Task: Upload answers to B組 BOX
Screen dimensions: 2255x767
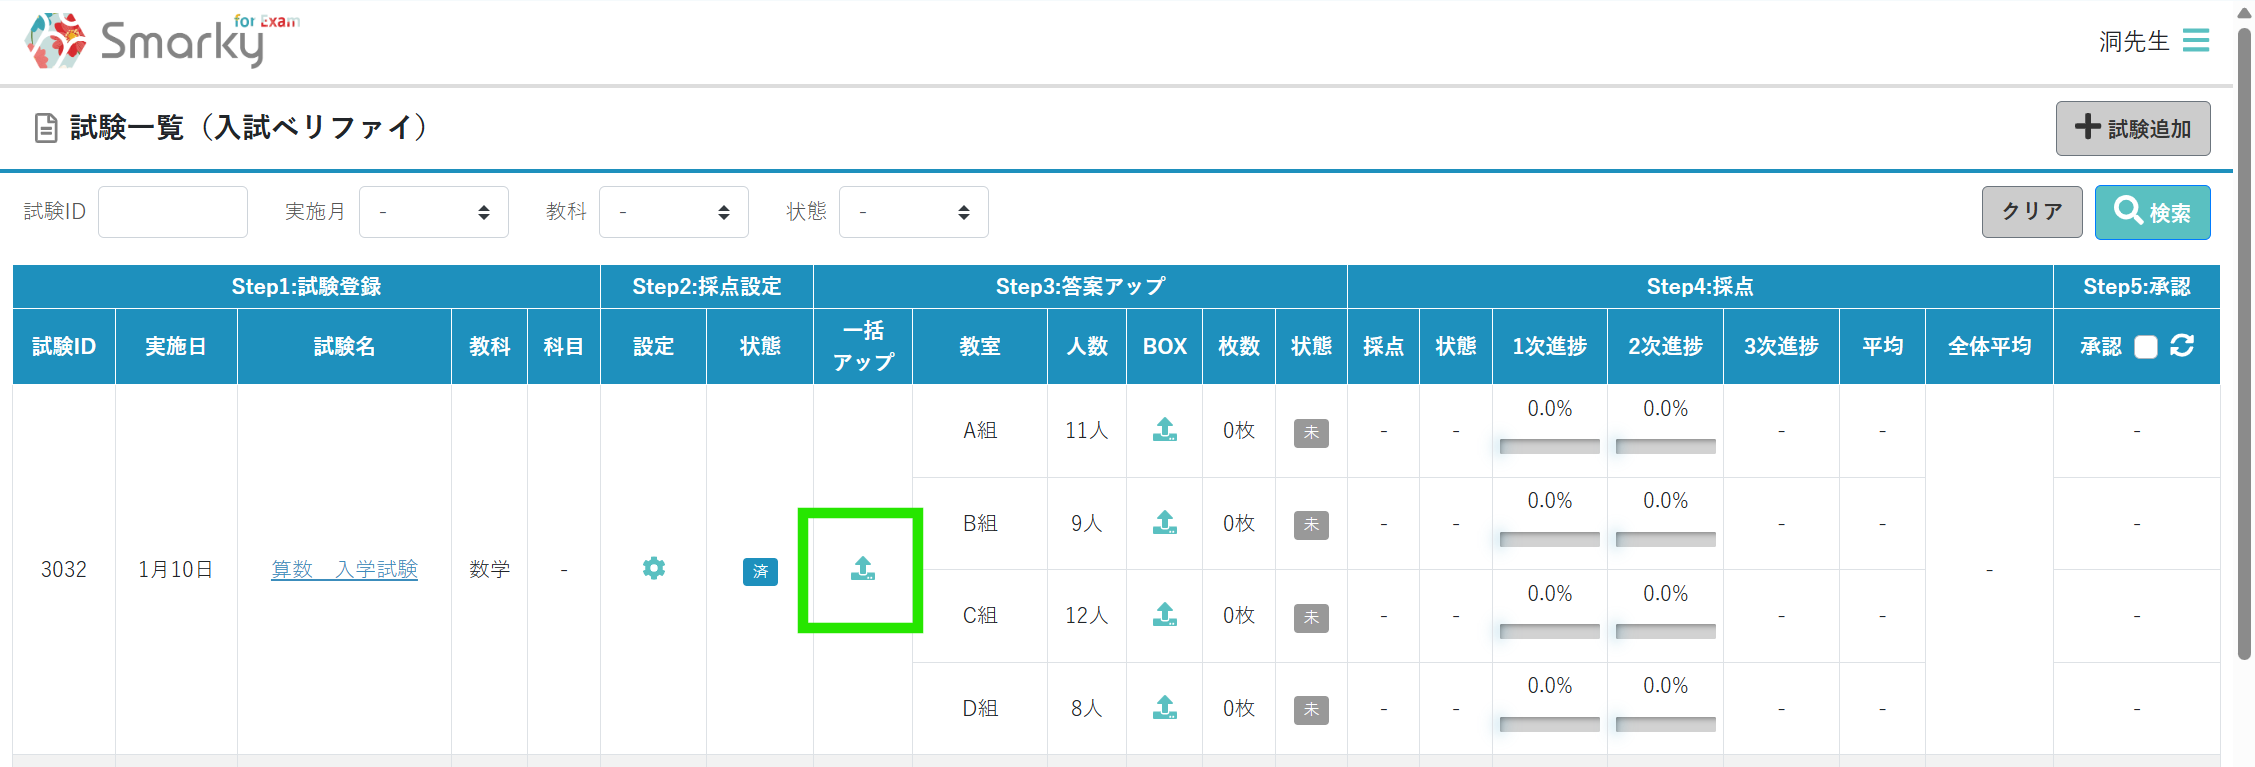Action: click(1164, 523)
